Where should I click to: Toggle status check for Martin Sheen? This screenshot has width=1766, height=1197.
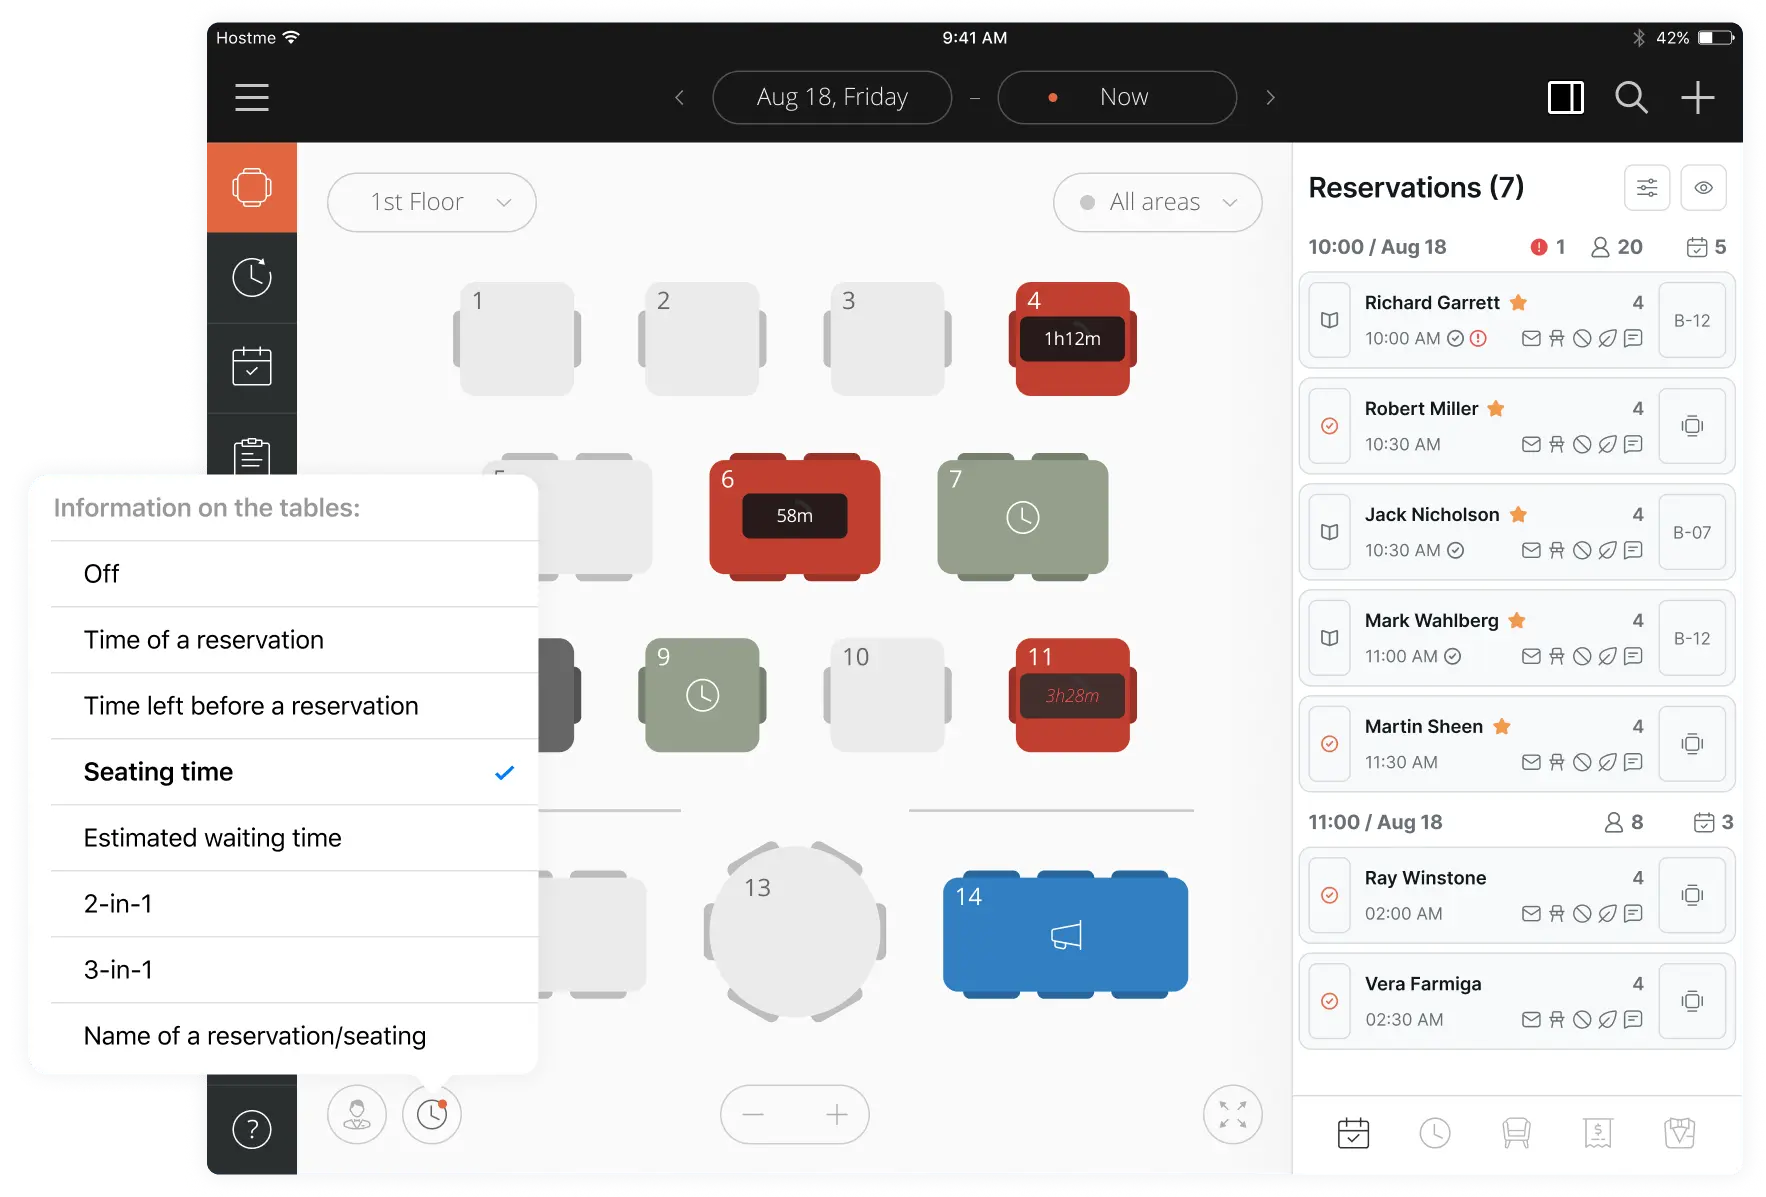(x=1329, y=744)
